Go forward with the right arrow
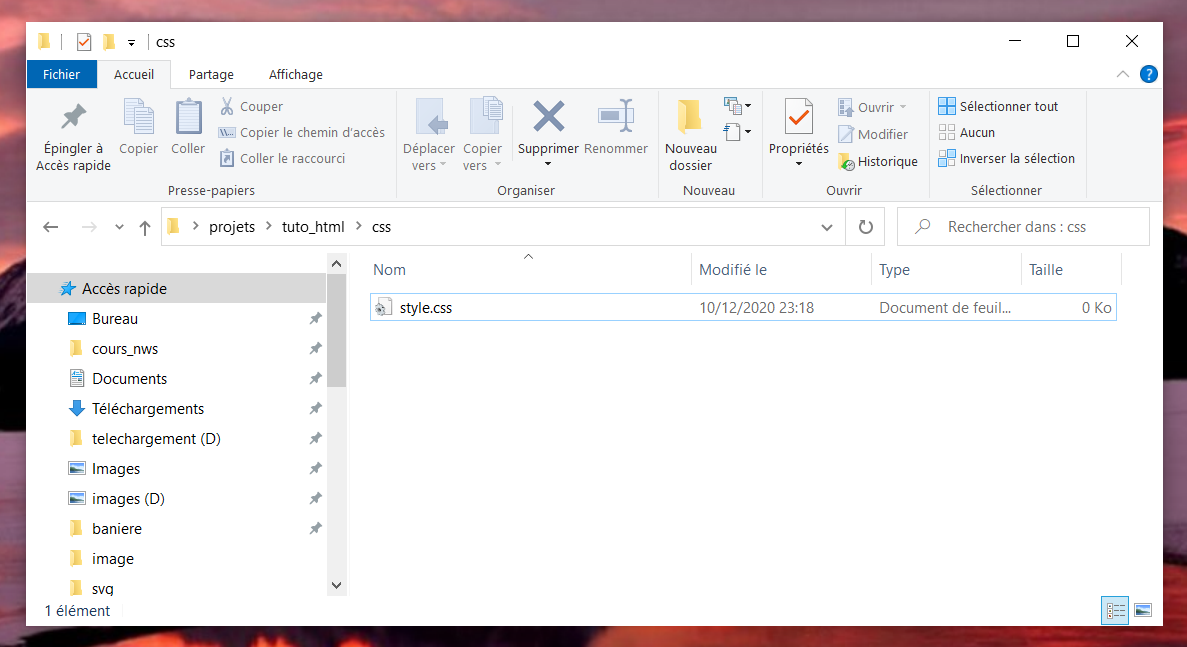This screenshot has width=1187, height=647. click(x=89, y=227)
